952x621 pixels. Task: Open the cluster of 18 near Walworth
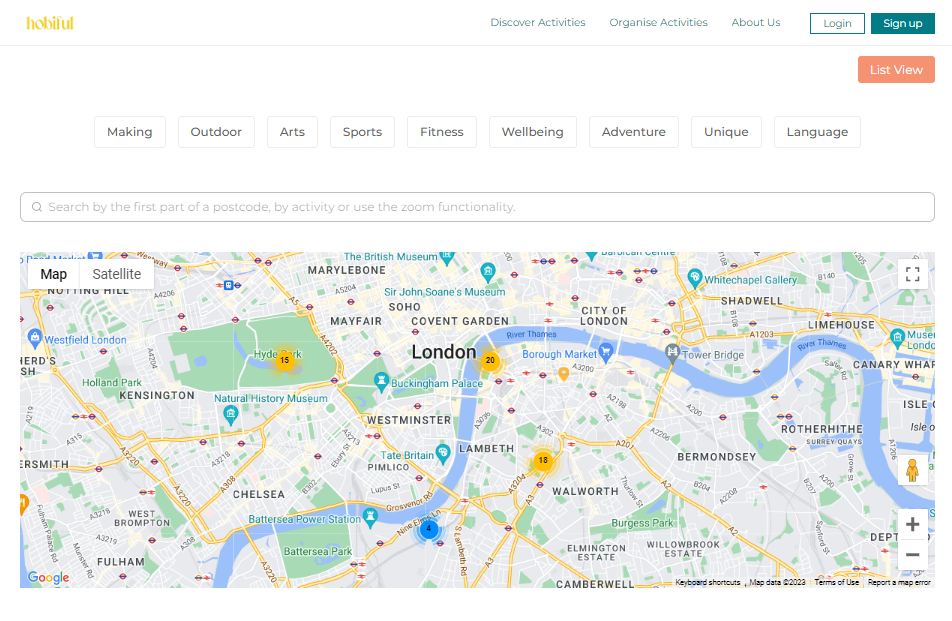coord(543,460)
